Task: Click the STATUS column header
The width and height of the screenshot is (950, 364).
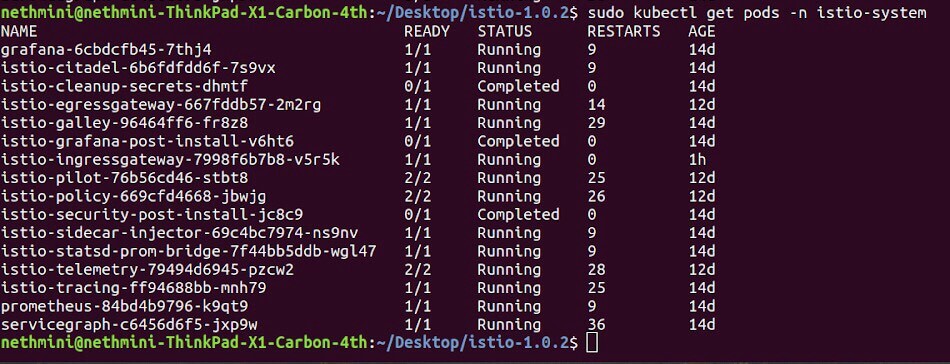Action: tap(505, 31)
